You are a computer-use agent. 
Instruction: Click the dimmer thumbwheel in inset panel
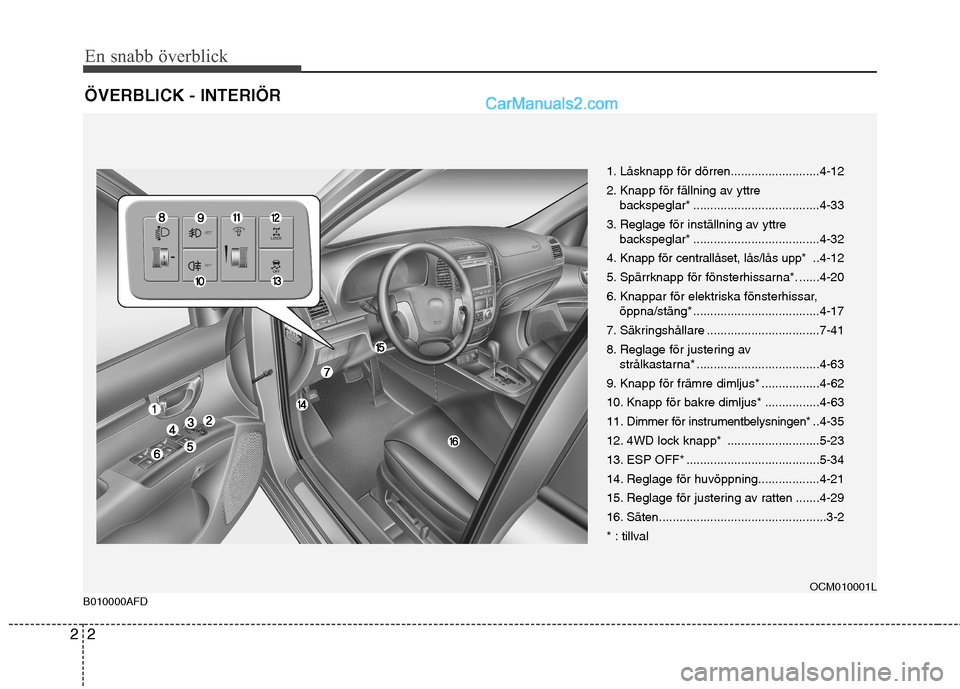[239, 257]
